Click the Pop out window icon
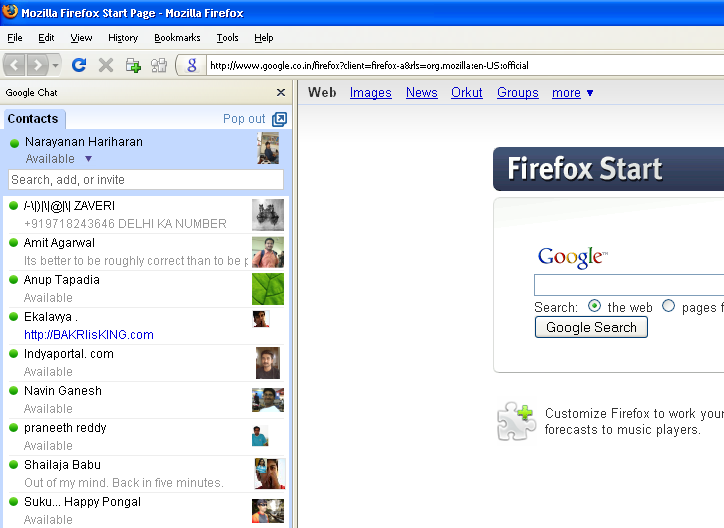724x528 pixels. (279, 119)
